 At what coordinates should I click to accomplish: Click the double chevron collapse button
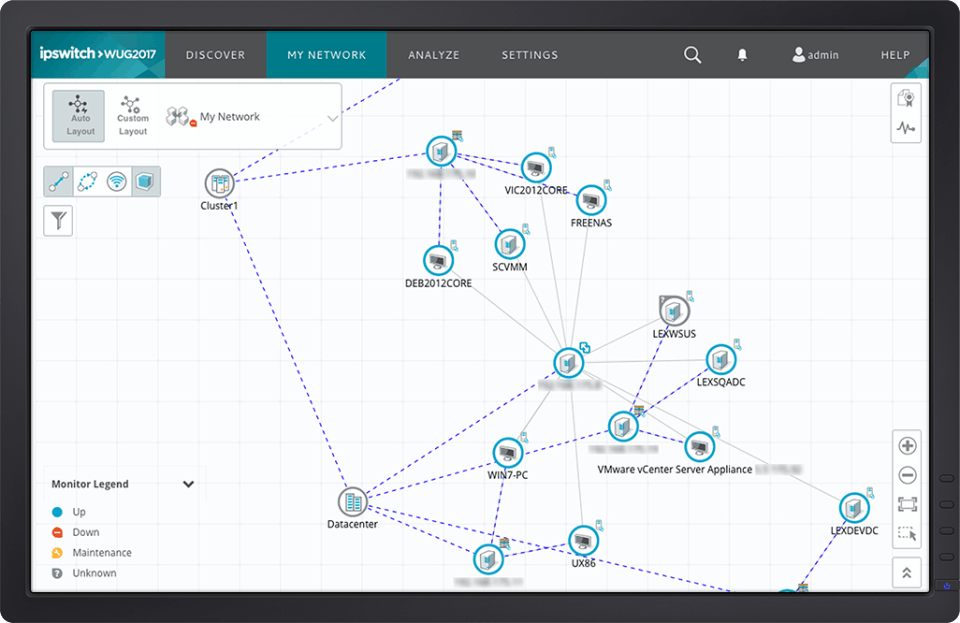[x=907, y=573]
